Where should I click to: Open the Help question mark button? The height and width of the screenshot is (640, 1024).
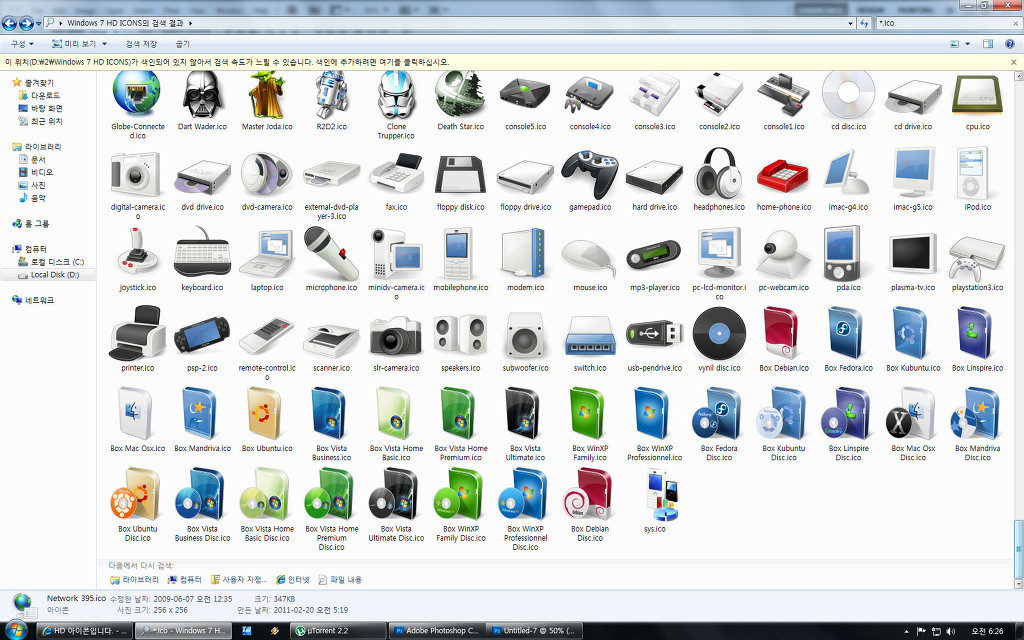point(1010,44)
